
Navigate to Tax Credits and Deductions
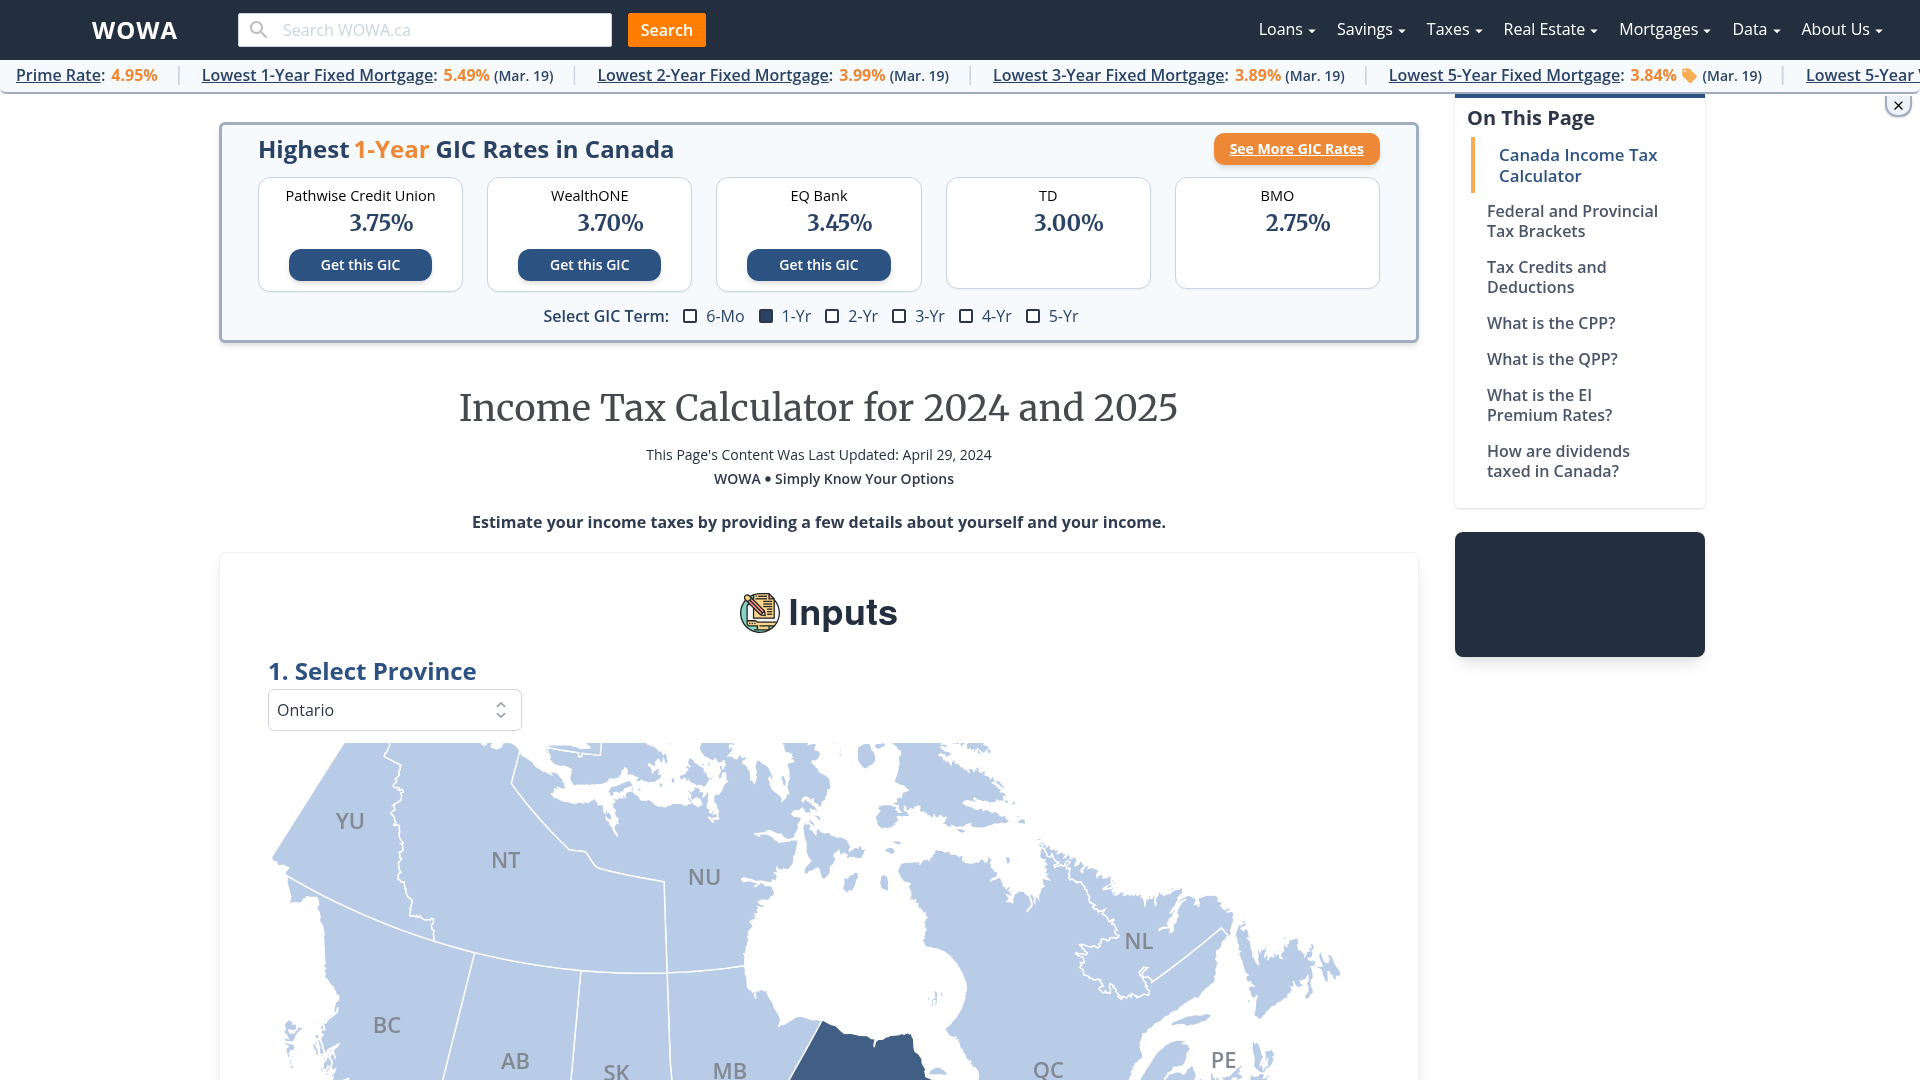(x=1547, y=277)
